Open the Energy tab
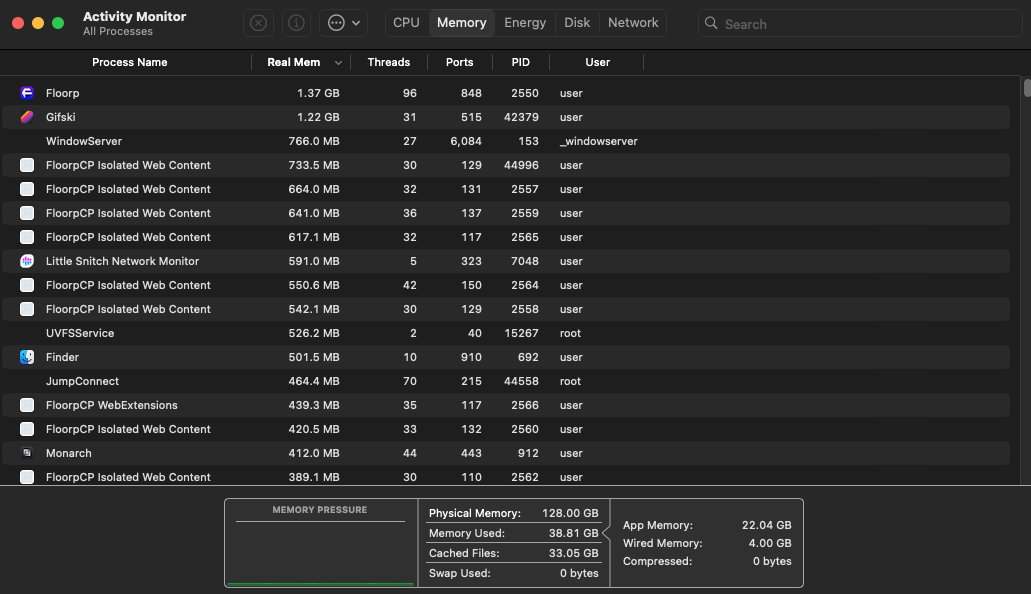The image size is (1031, 594). [525, 23]
